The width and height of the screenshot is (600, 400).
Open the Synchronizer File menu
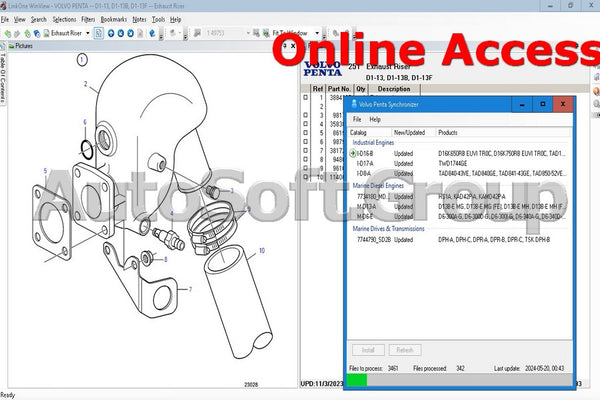point(357,119)
